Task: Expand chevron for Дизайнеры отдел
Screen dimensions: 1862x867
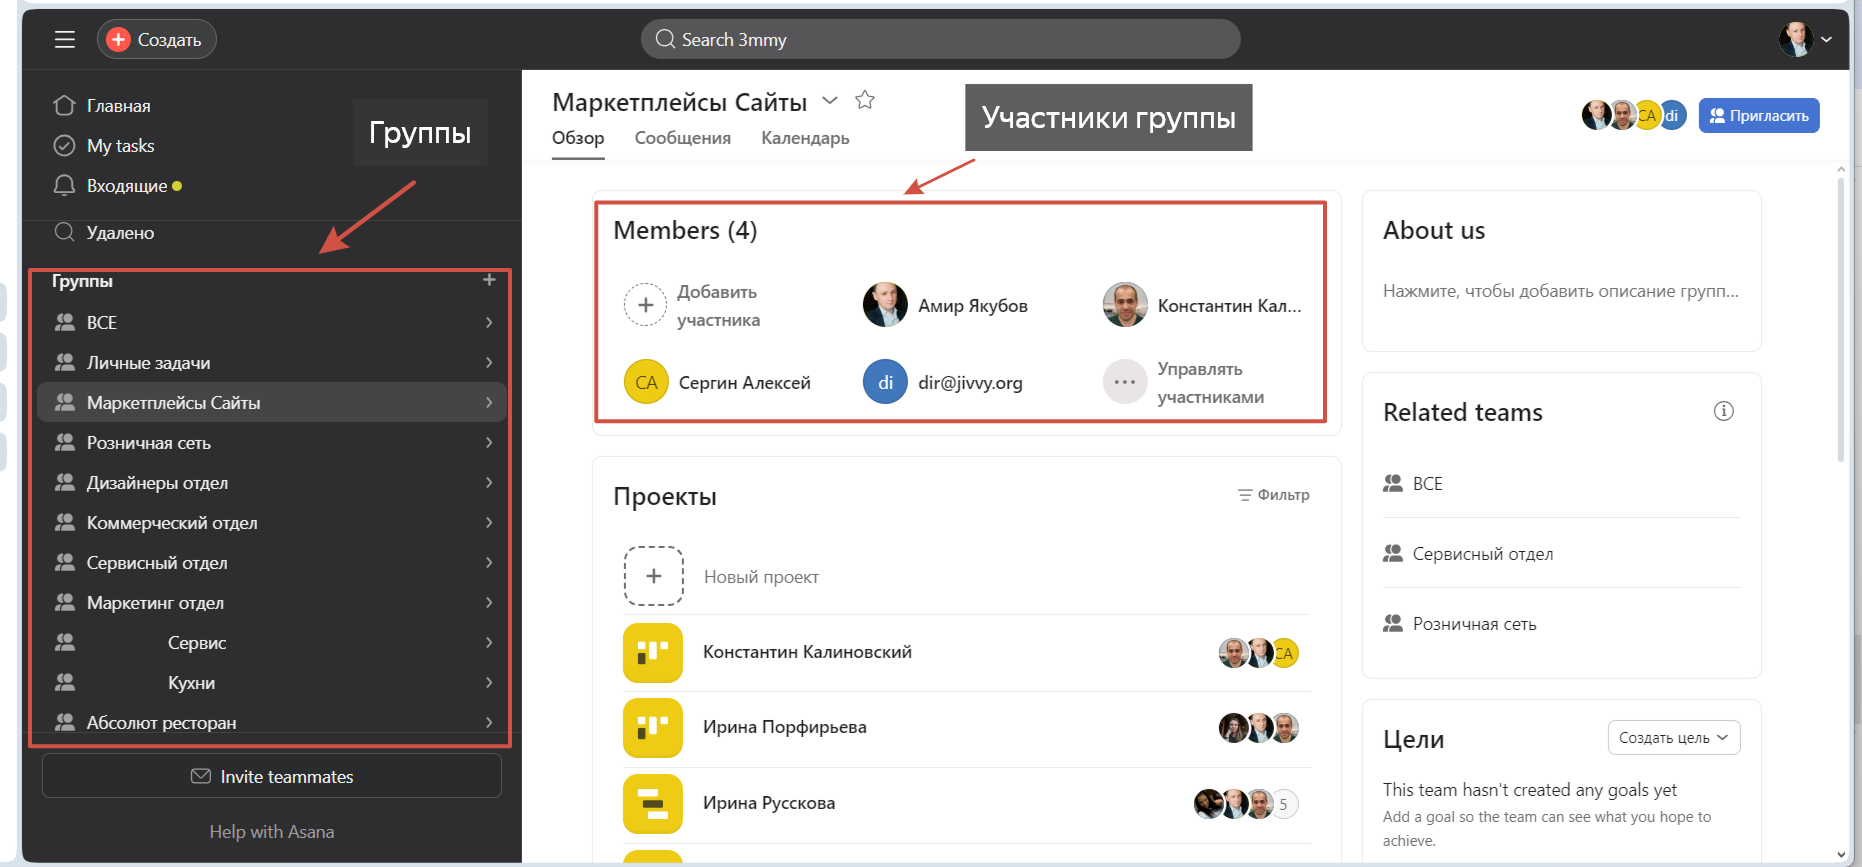Action: [489, 482]
